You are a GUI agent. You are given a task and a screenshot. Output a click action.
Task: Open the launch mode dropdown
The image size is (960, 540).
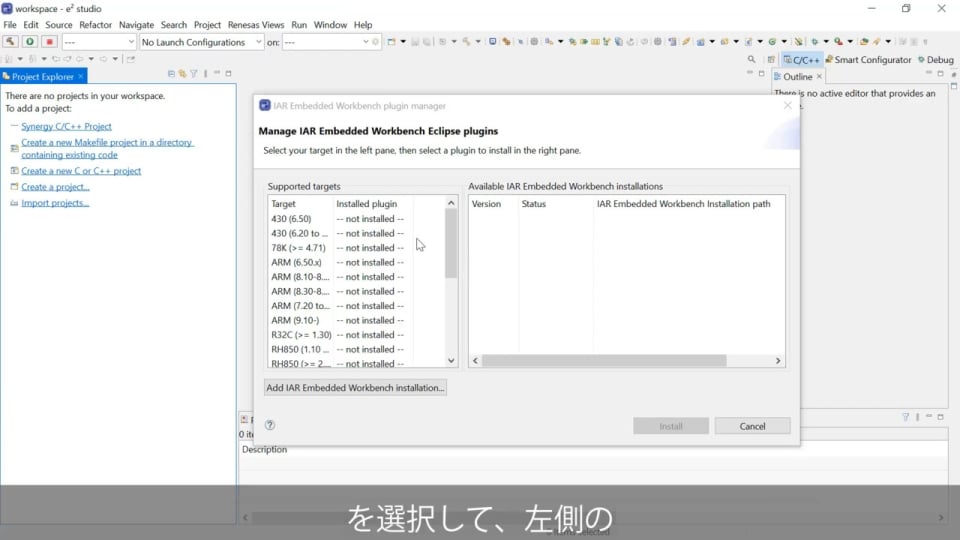point(99,42)
